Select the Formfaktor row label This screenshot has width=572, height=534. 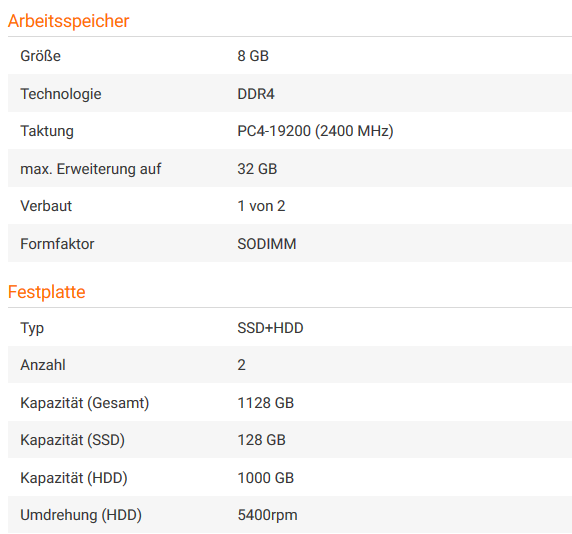pos(57,244)
